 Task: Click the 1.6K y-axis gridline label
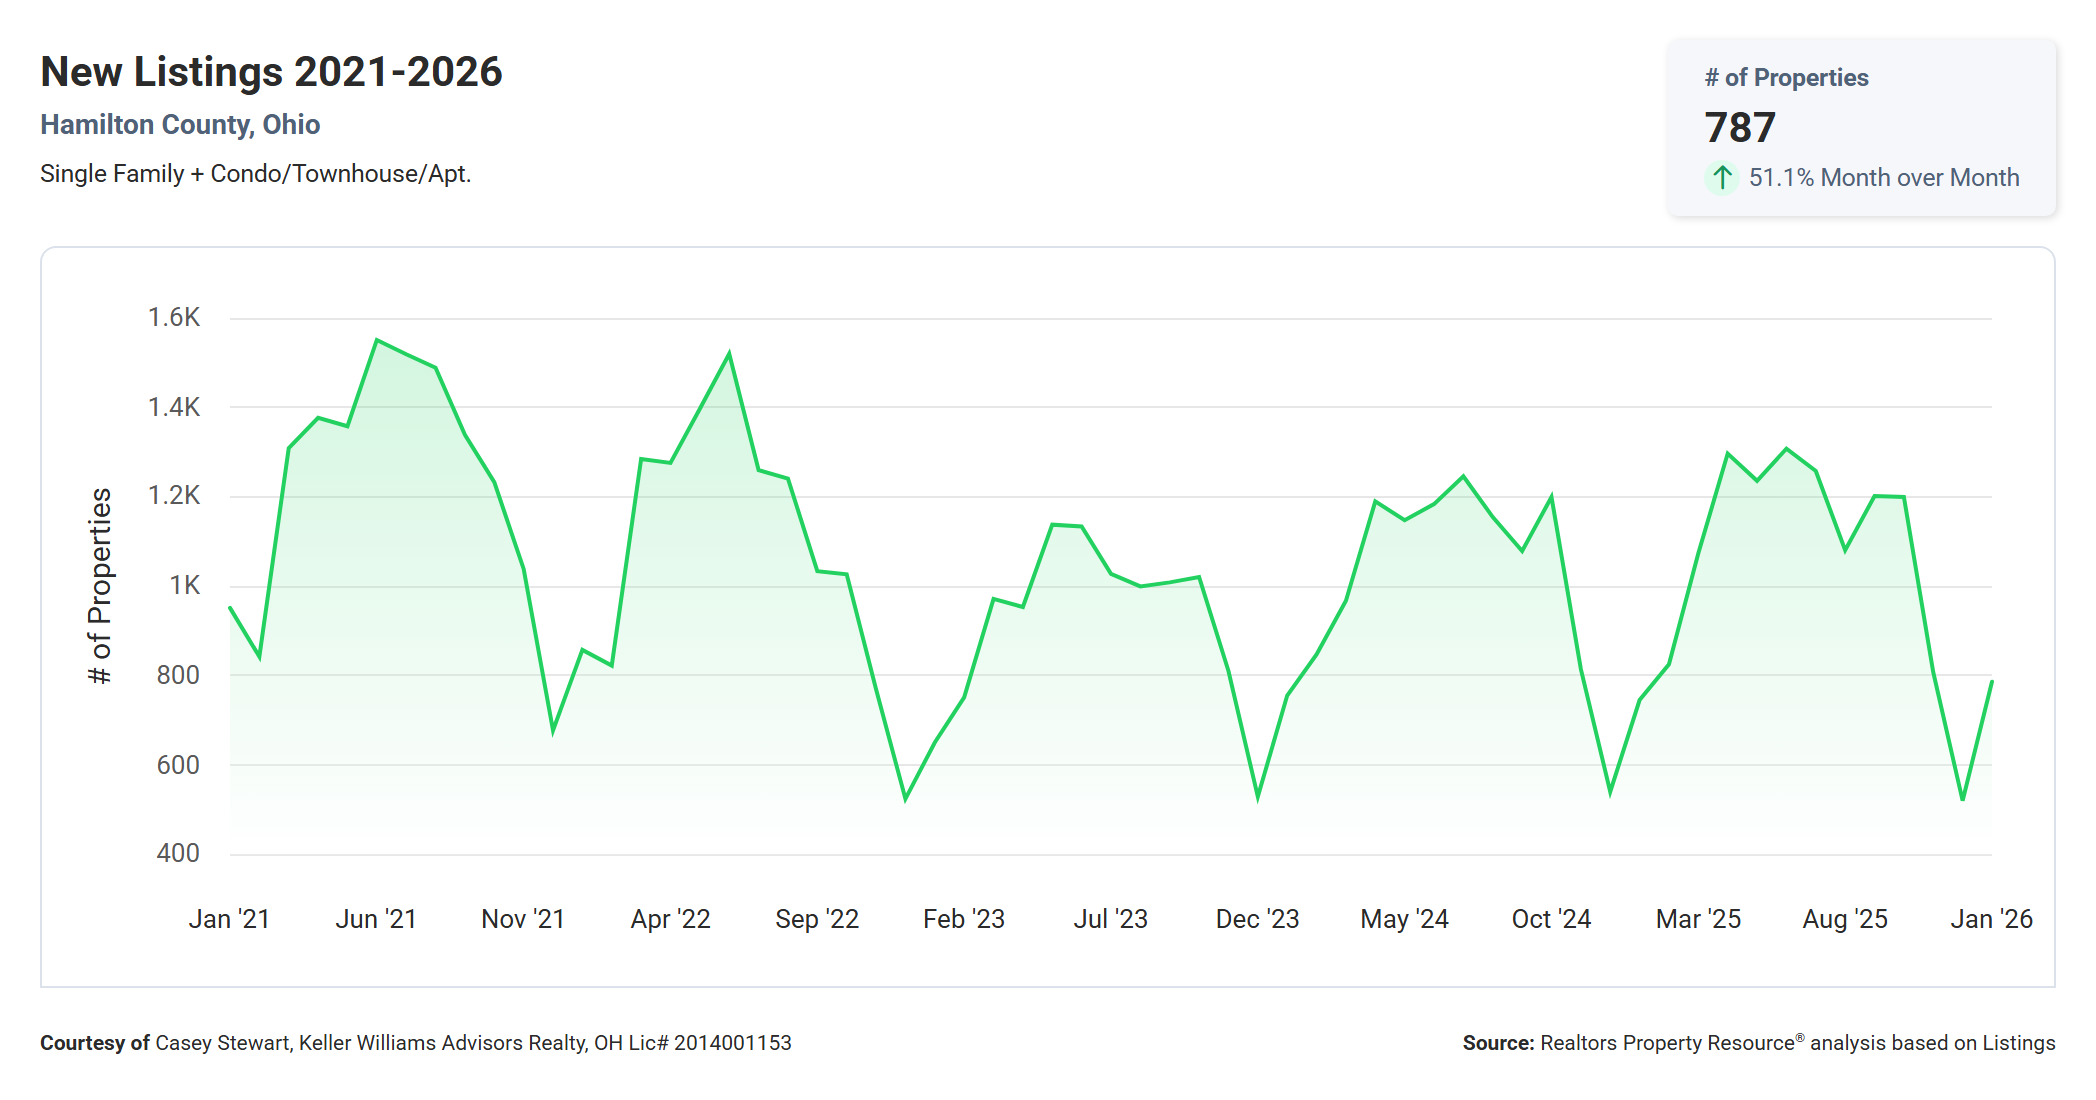click(x=176, y=316)
